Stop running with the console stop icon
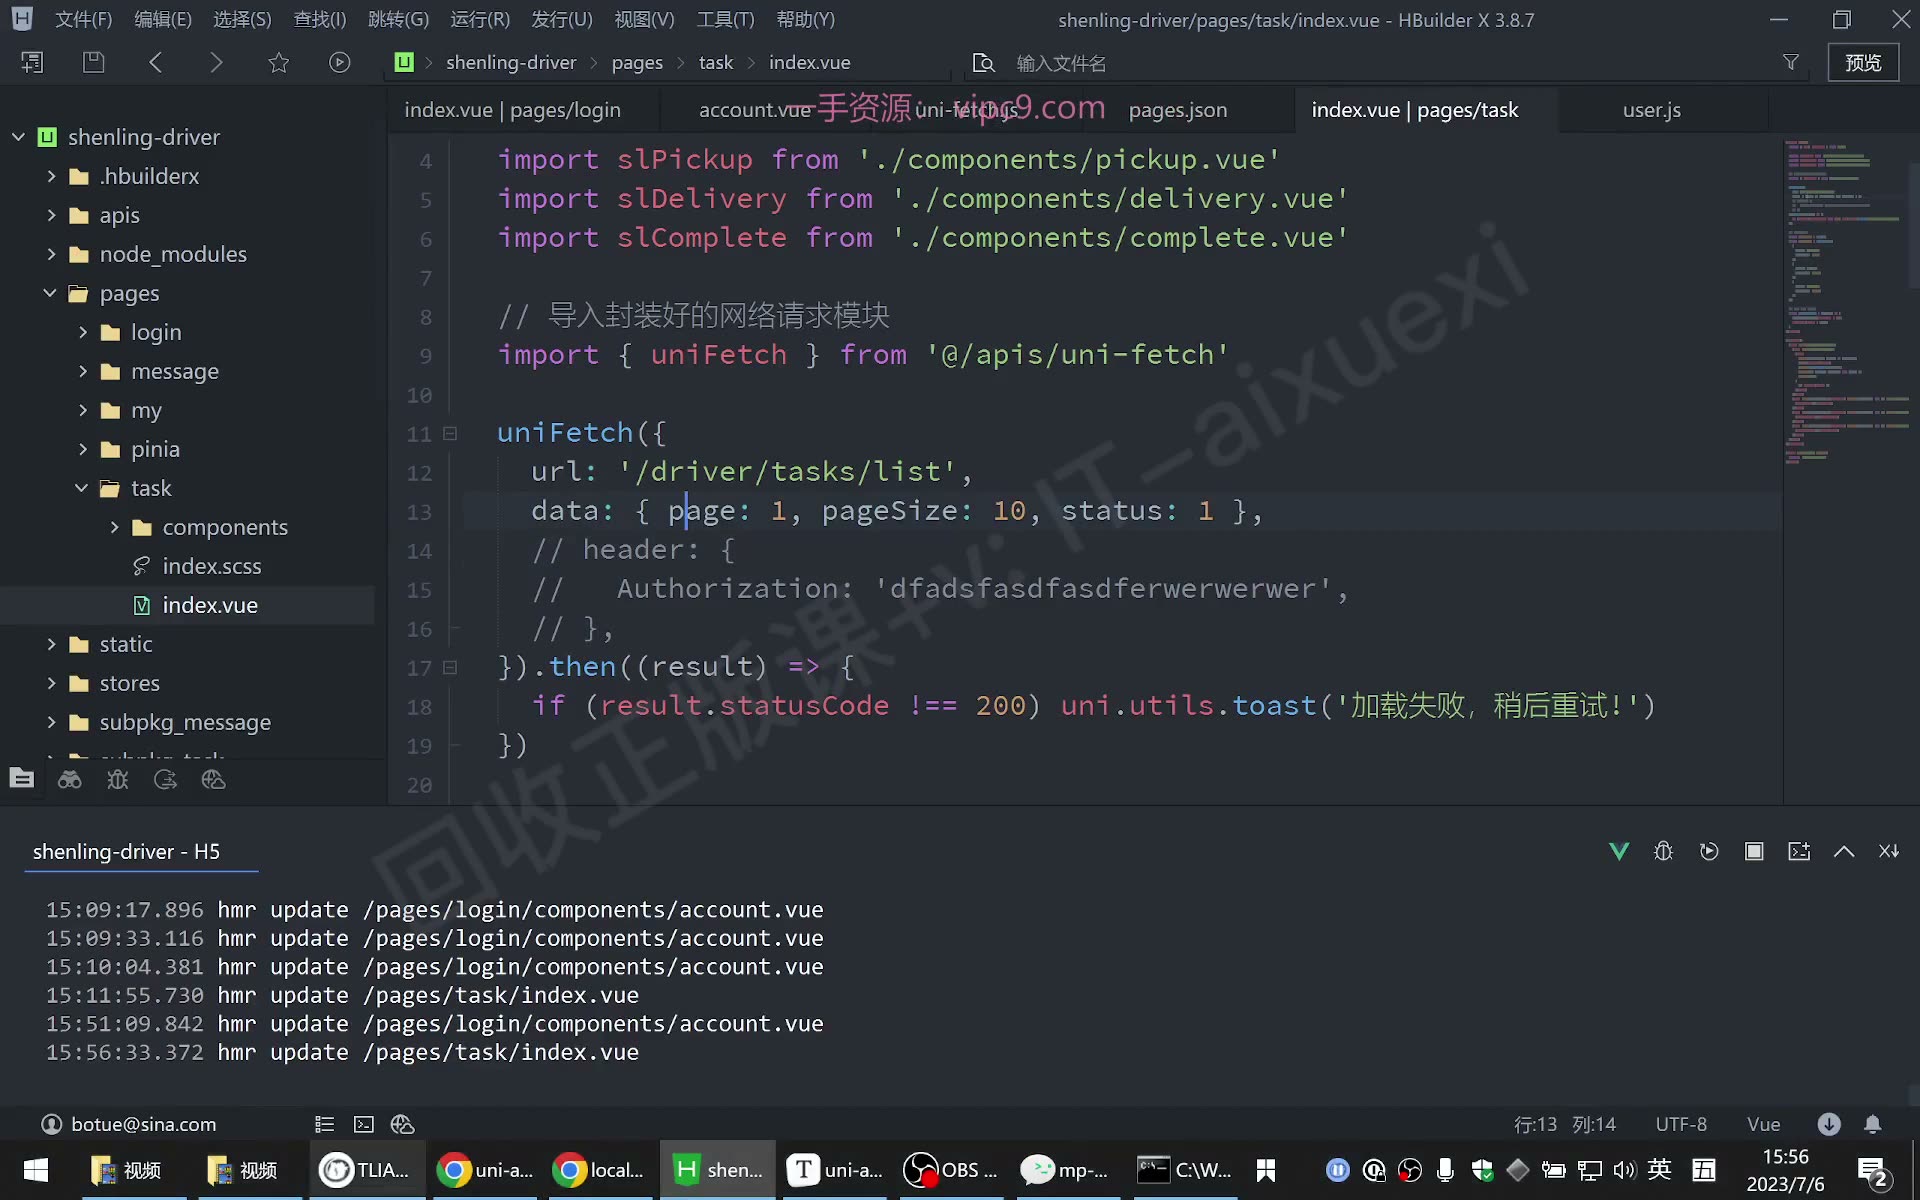Viewport: 1920px width, 1200px height. 1754,851
